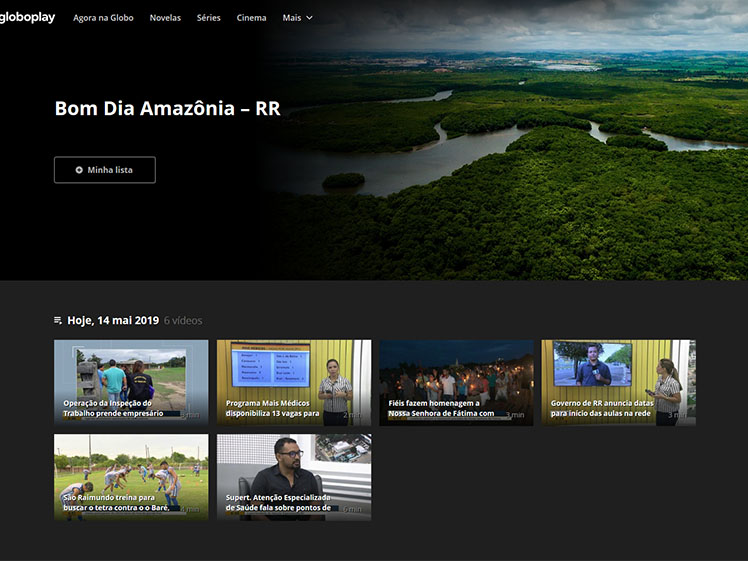
Task: Navigate to Cinema
Action: [x=251, y=18]
